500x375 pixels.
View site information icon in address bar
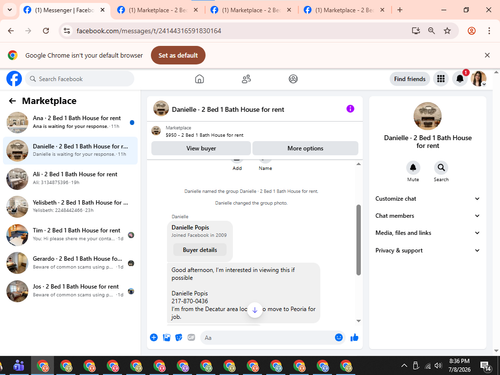click(x=67, y=31)
